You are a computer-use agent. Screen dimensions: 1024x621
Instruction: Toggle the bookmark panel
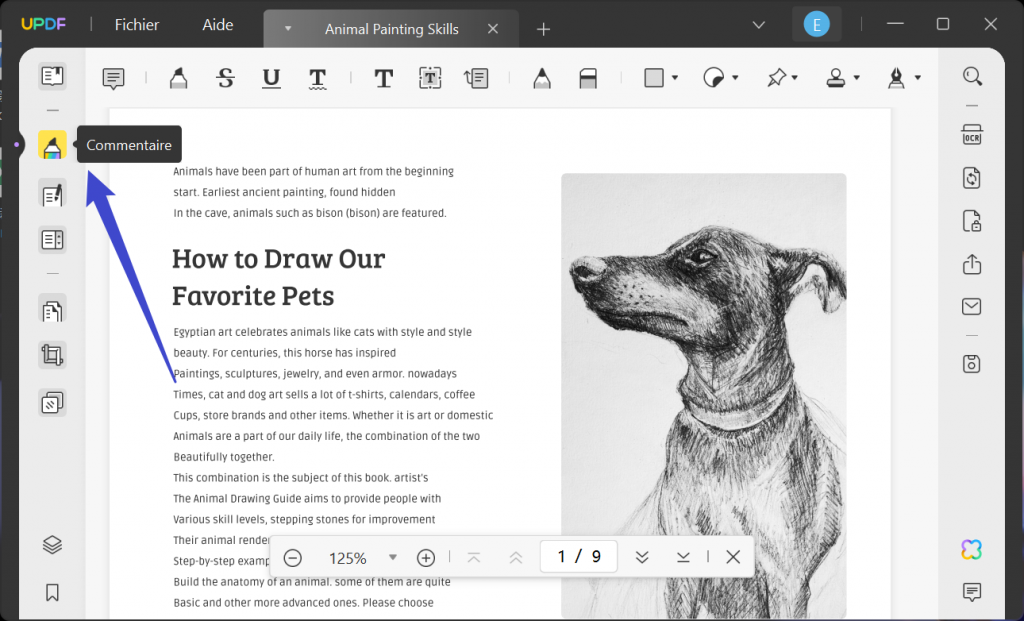[x=52, y=592]
